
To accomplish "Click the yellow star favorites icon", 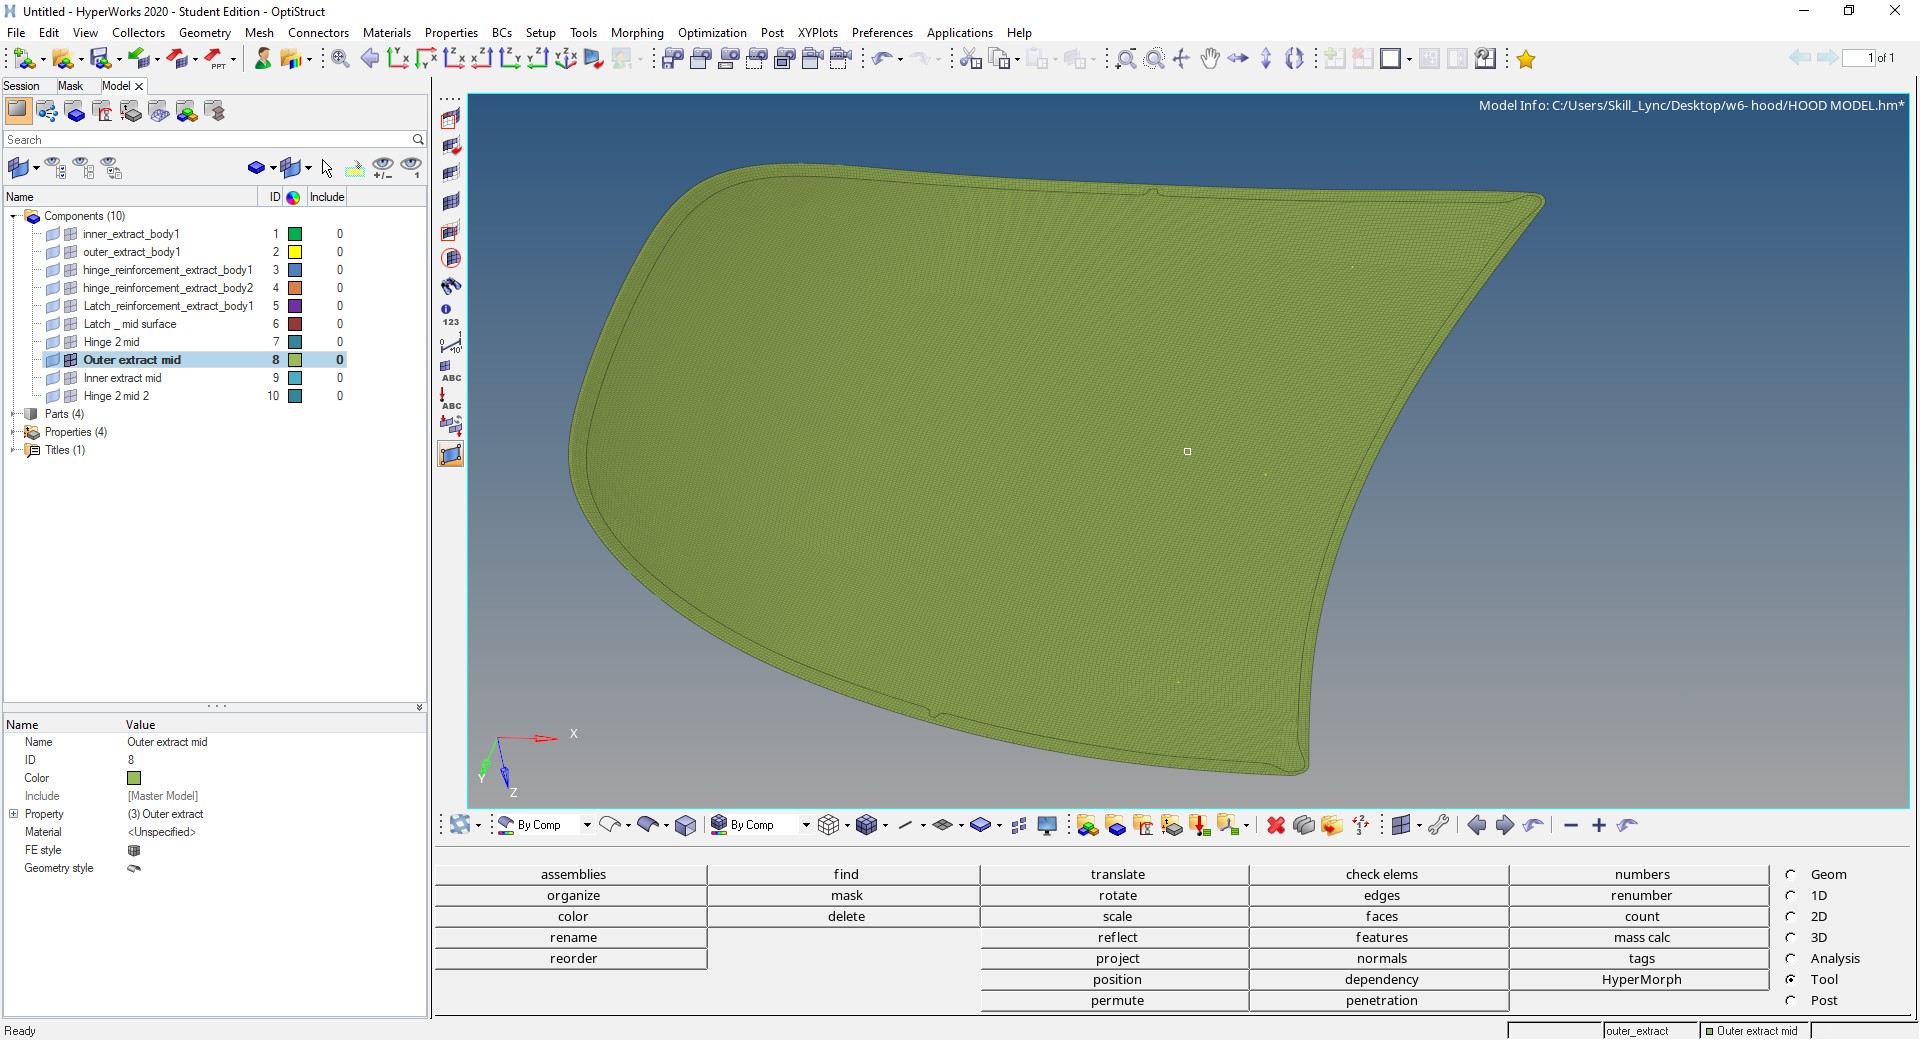I will click(1526, 59).
